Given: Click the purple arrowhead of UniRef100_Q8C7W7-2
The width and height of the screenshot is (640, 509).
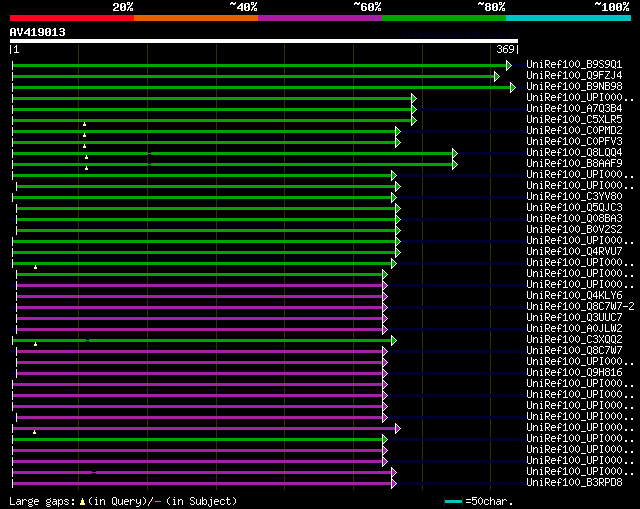Looking at the screenshot, I should (x=385, y=307).
